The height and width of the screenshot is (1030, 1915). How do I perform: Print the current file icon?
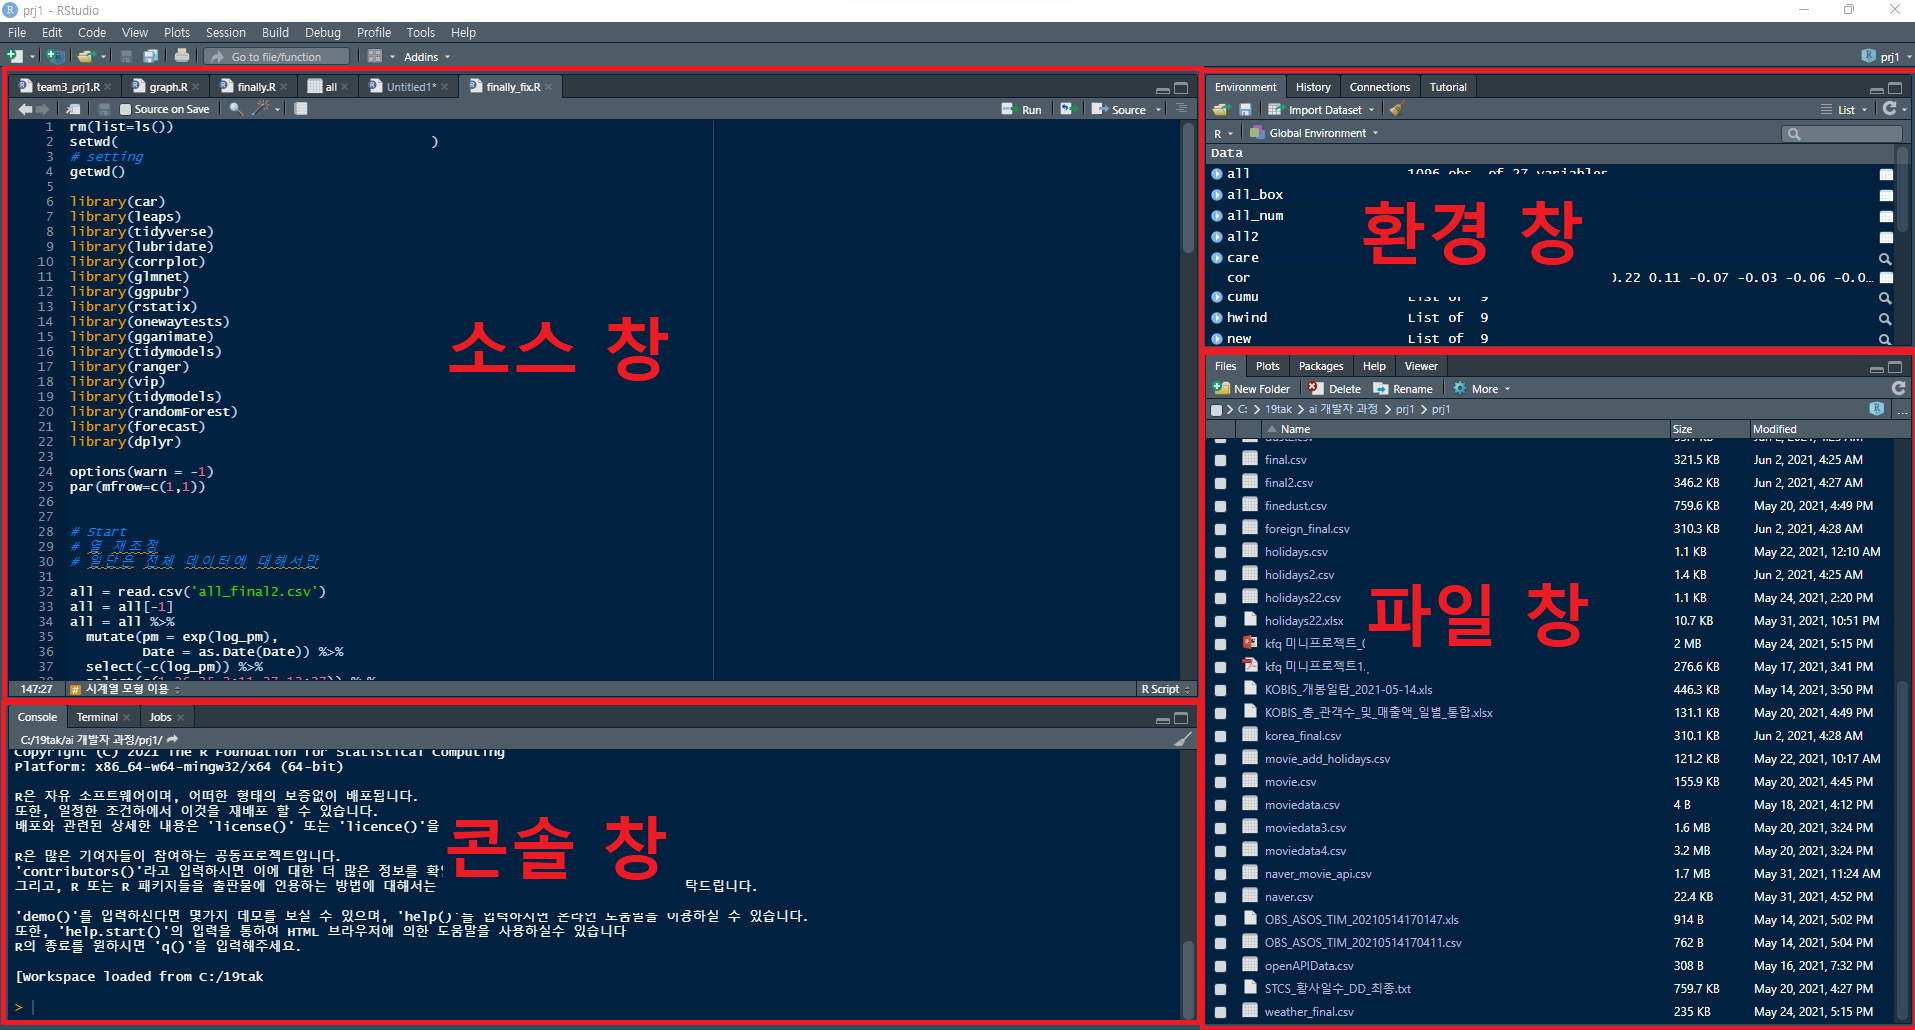tap(182, 56)
